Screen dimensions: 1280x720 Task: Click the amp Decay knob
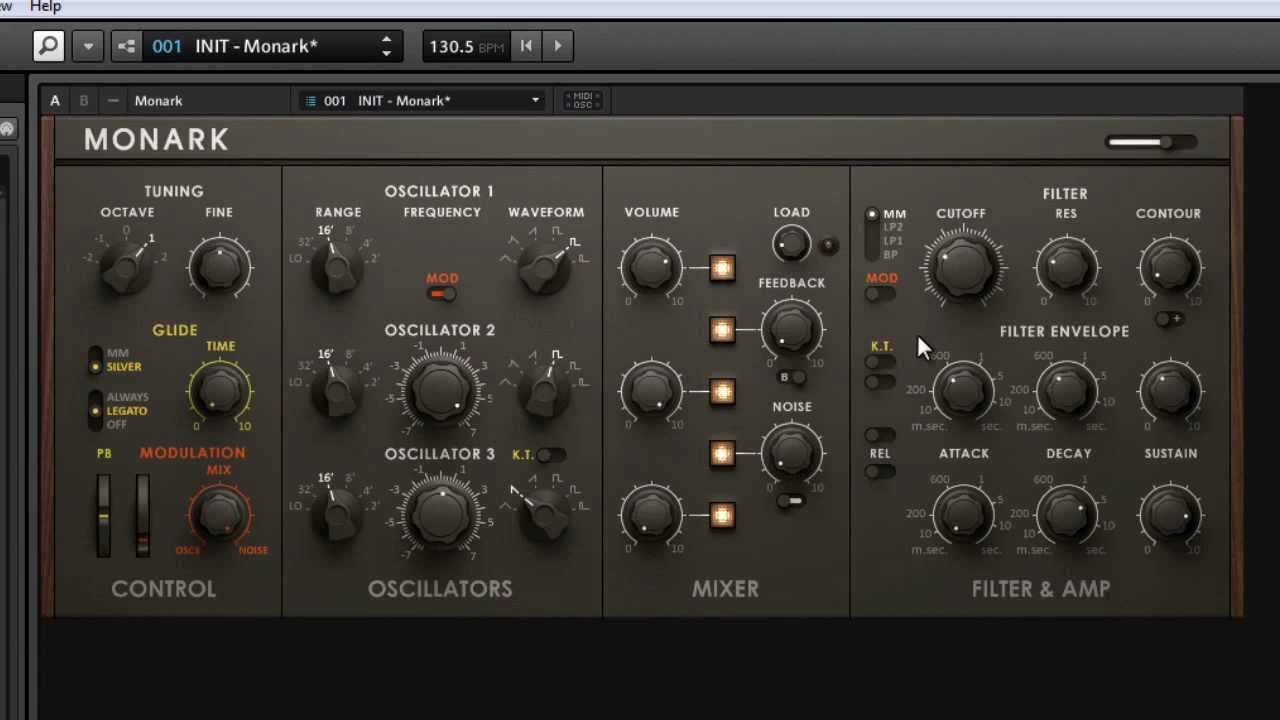1066,514
